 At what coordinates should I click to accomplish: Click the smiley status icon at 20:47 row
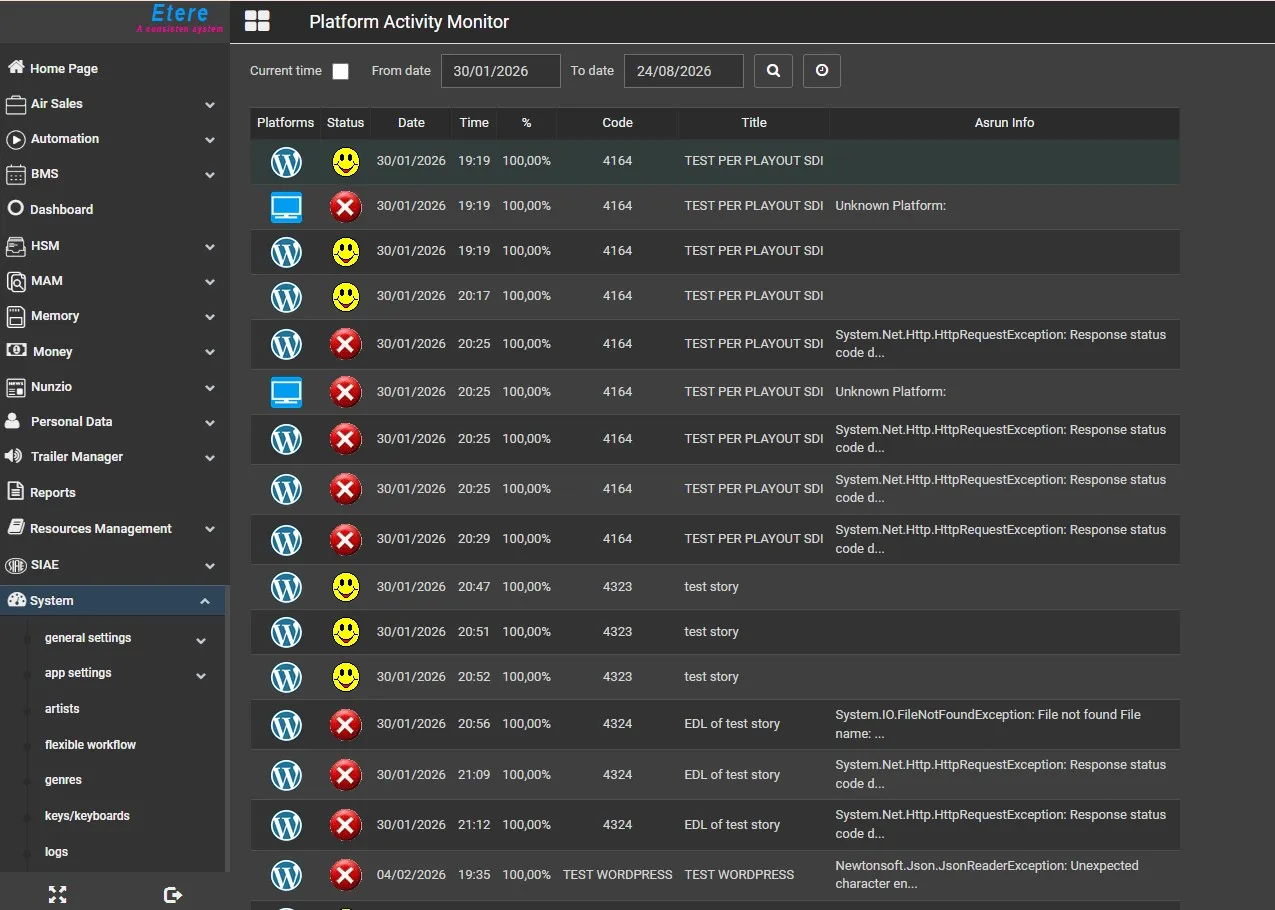346,587
